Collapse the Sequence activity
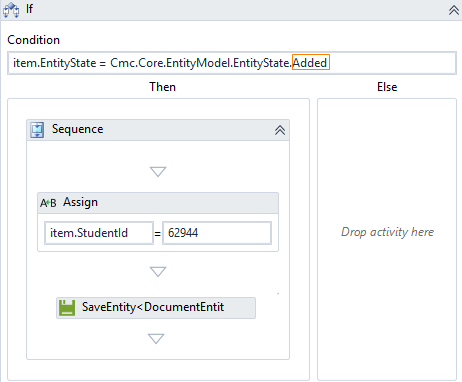Image resolution: width=462 pixels, height=382 pixels. 280,130
